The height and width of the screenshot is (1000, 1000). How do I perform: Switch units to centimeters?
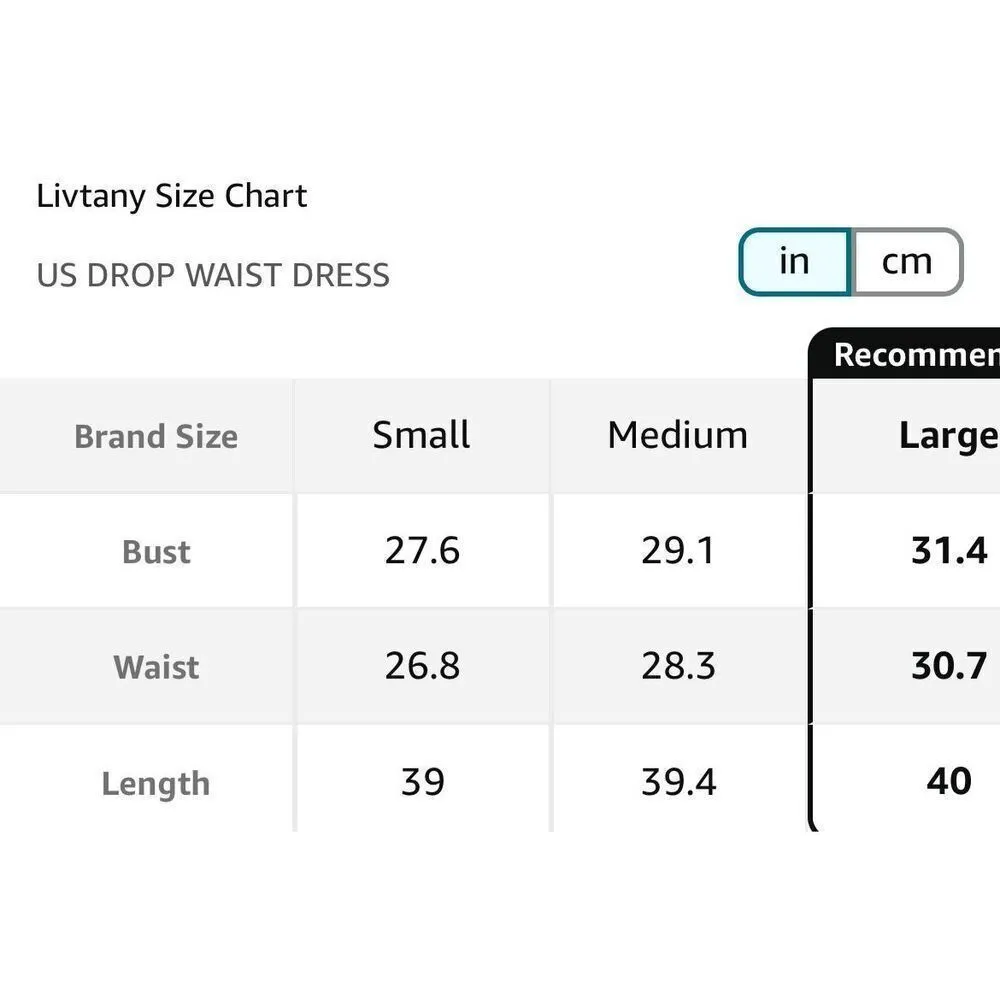906,262
